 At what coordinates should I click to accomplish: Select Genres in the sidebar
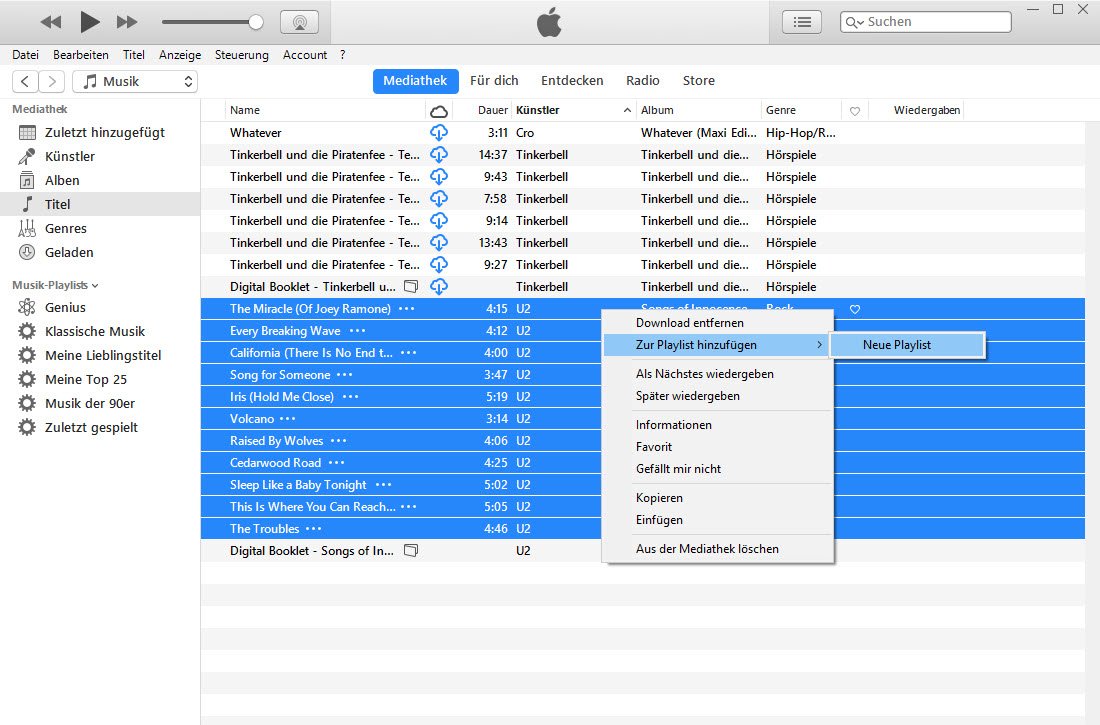click(x=100, y=228)
